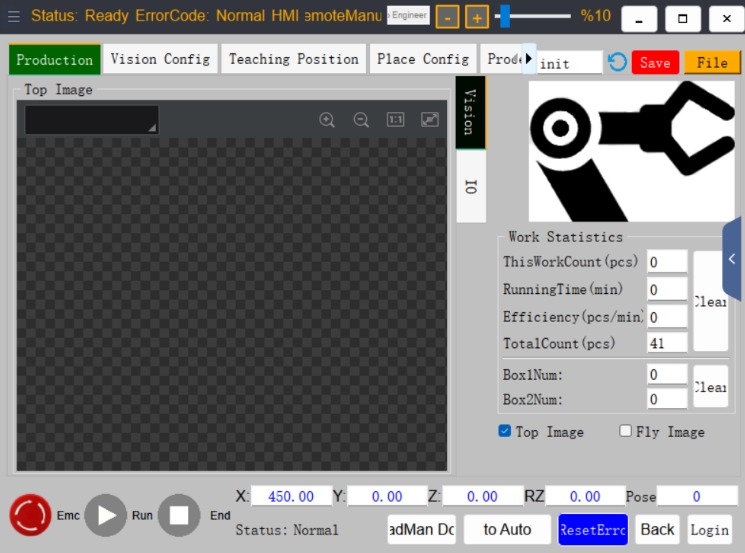Open the hamburger menu icon
The width and height of the screenshot is (745, 553).
click(14, 17)
